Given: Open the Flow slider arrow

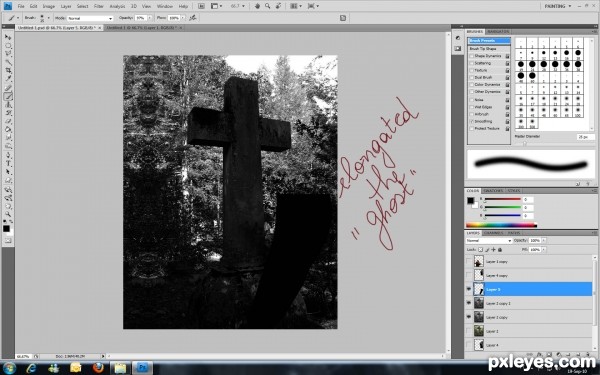Looking at the screenshot, I should (183, 18).
